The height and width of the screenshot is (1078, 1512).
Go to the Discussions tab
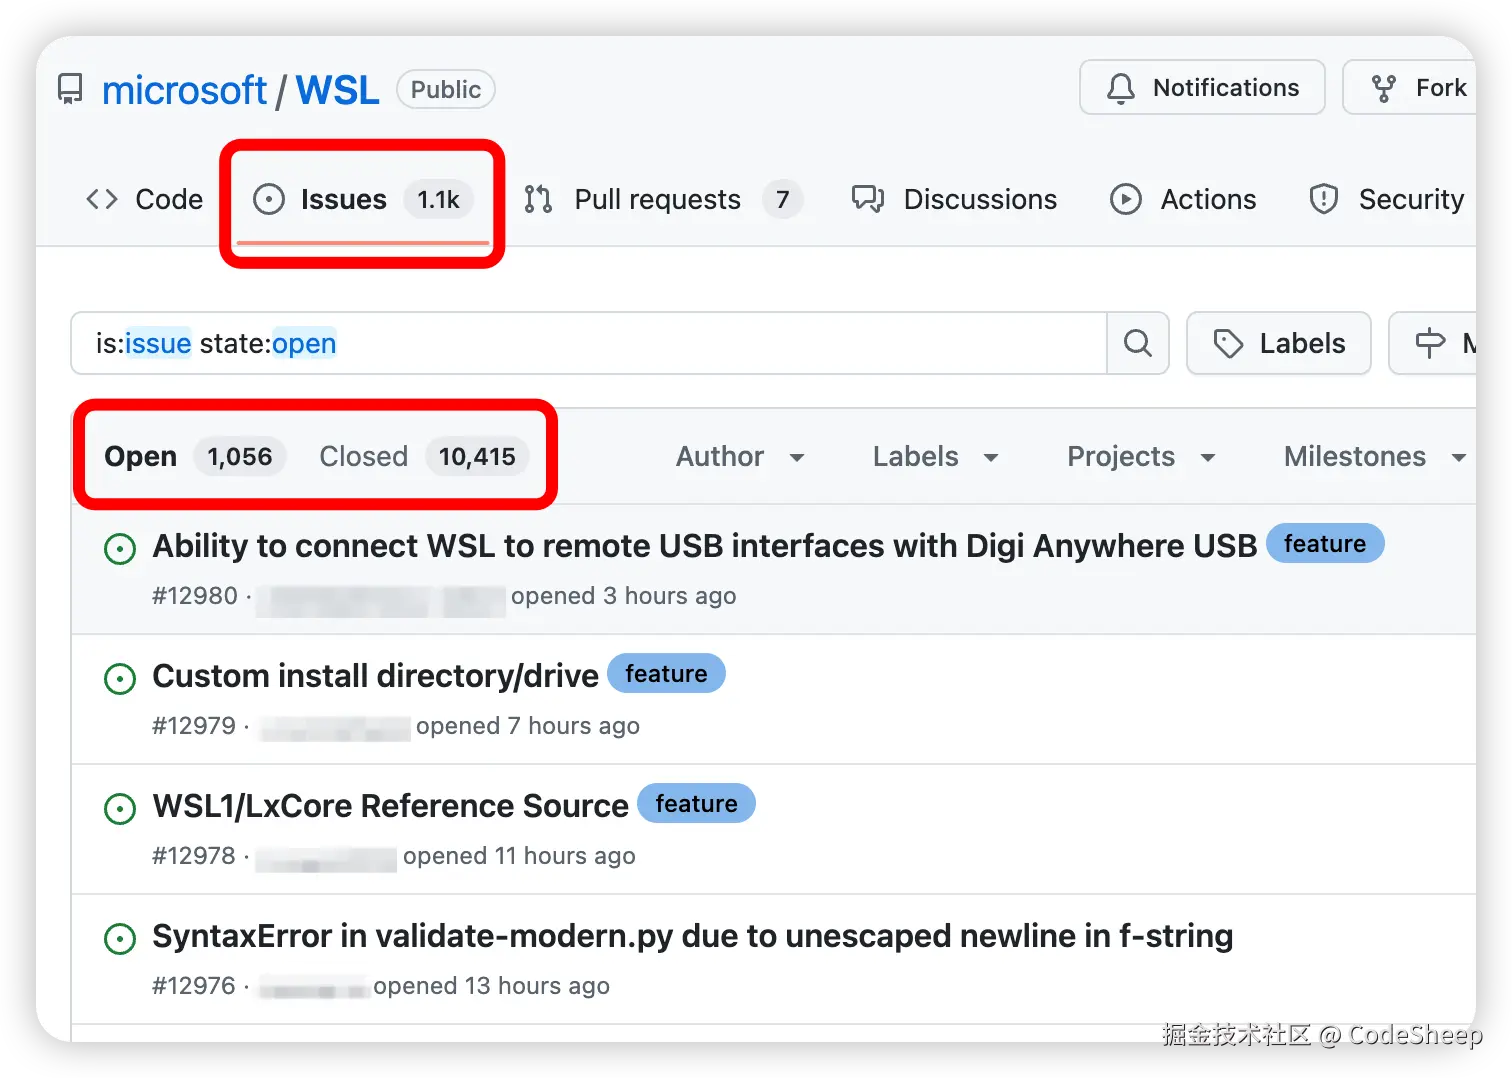[x=954, y=199]
